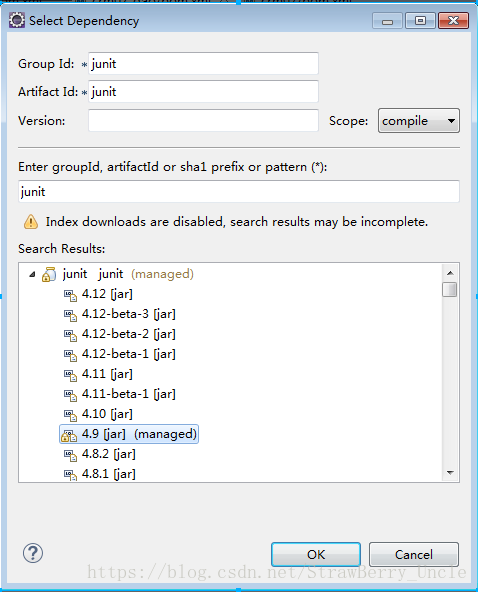Minimize the Select Dependency dialog
Viewport: 478px width, 592px height.
coord(387,21)
